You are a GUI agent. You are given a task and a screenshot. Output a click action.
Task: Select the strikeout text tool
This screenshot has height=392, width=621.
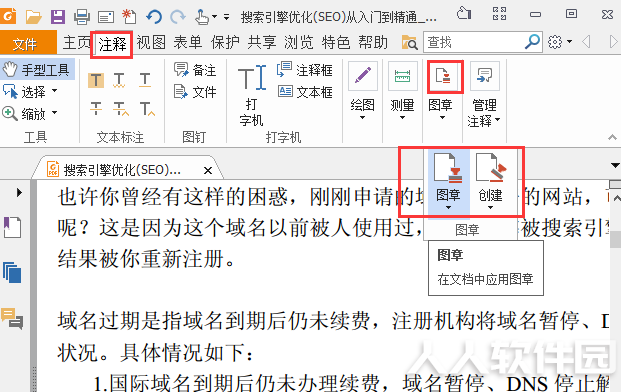95,108
